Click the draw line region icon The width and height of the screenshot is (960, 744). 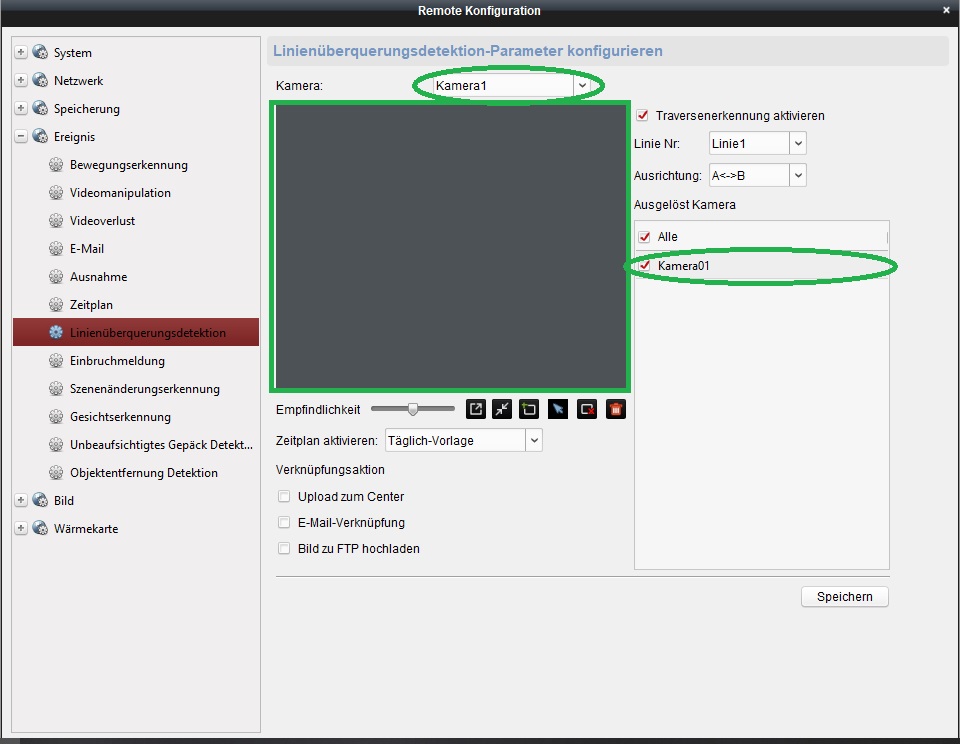coord(530,409)
